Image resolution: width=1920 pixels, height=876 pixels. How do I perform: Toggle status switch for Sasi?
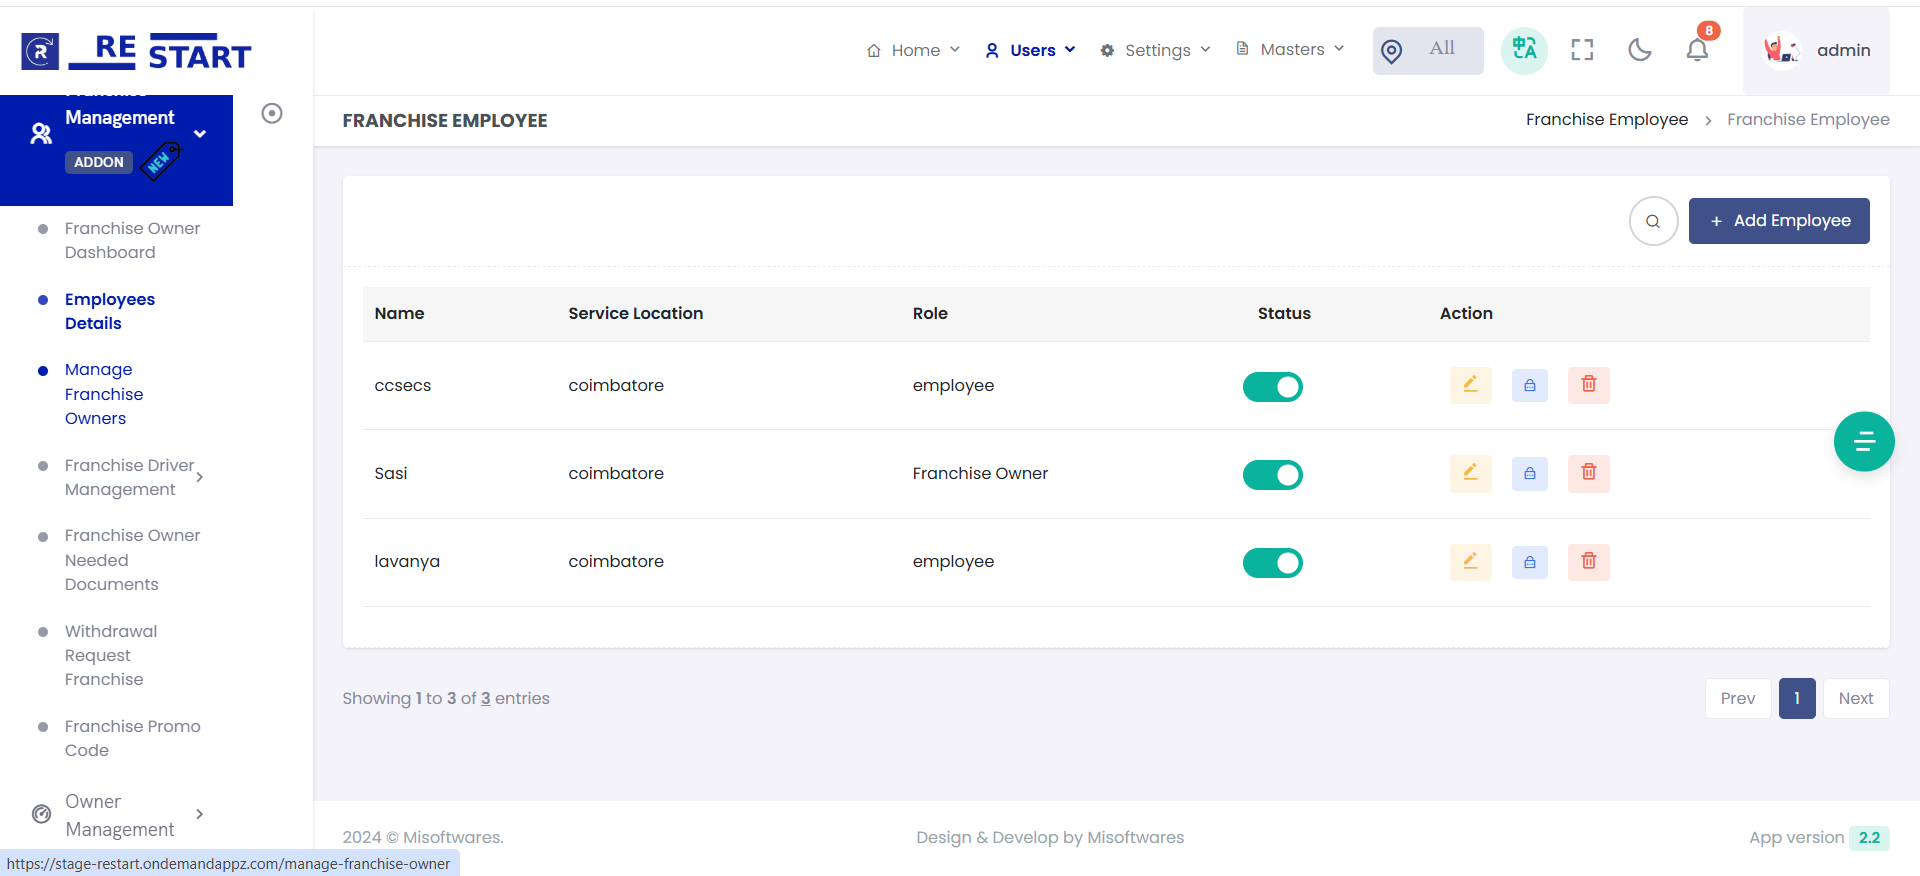coord(1272,475)
